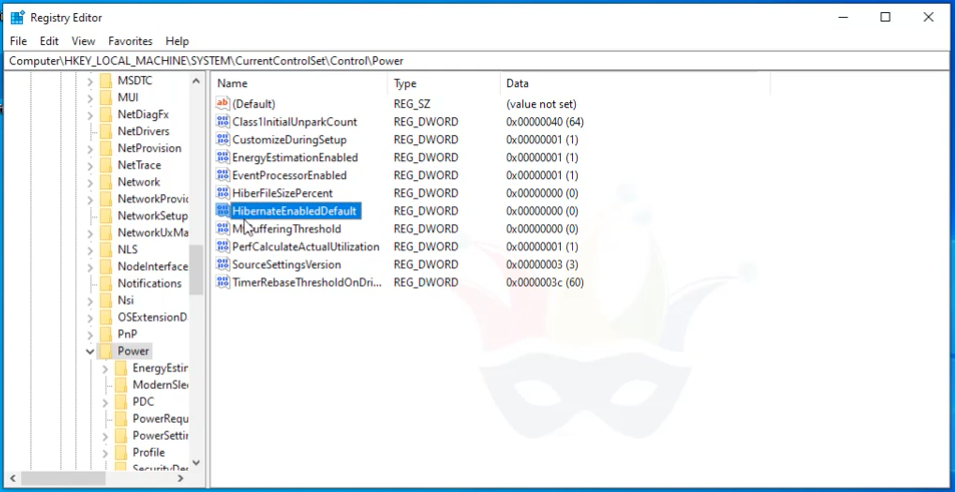Viewport: 955px width, 492px height.
Task: Click the tree pane vertical scrollbar thumb
Action: (196, 270)
